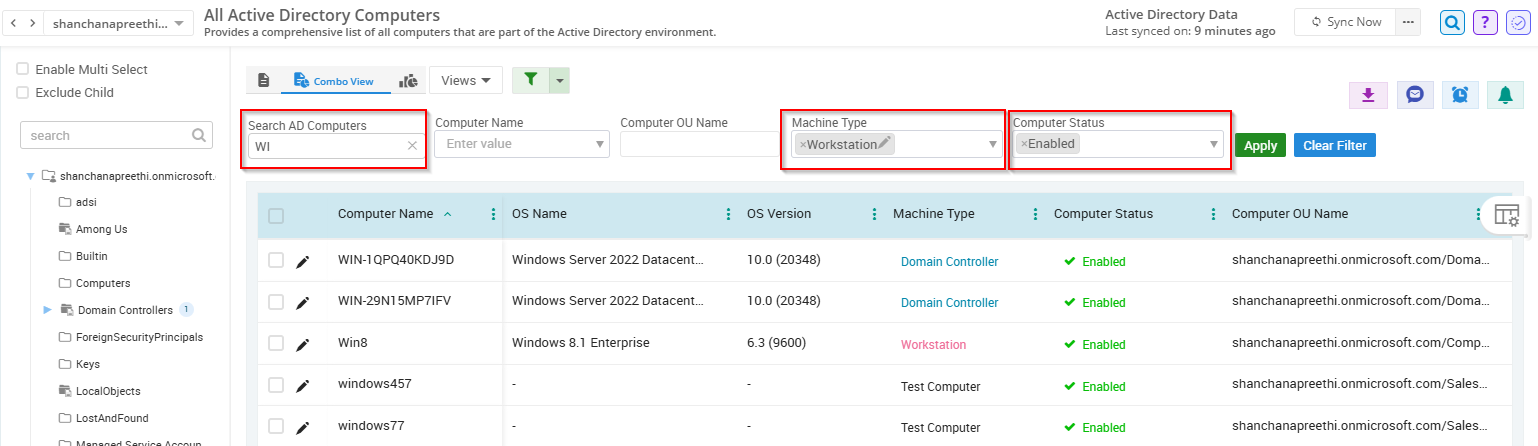Viewport: 1538px width, 446px height.
Task: Open the Computer Name column options menu
Action: click(x=492, y=214)
